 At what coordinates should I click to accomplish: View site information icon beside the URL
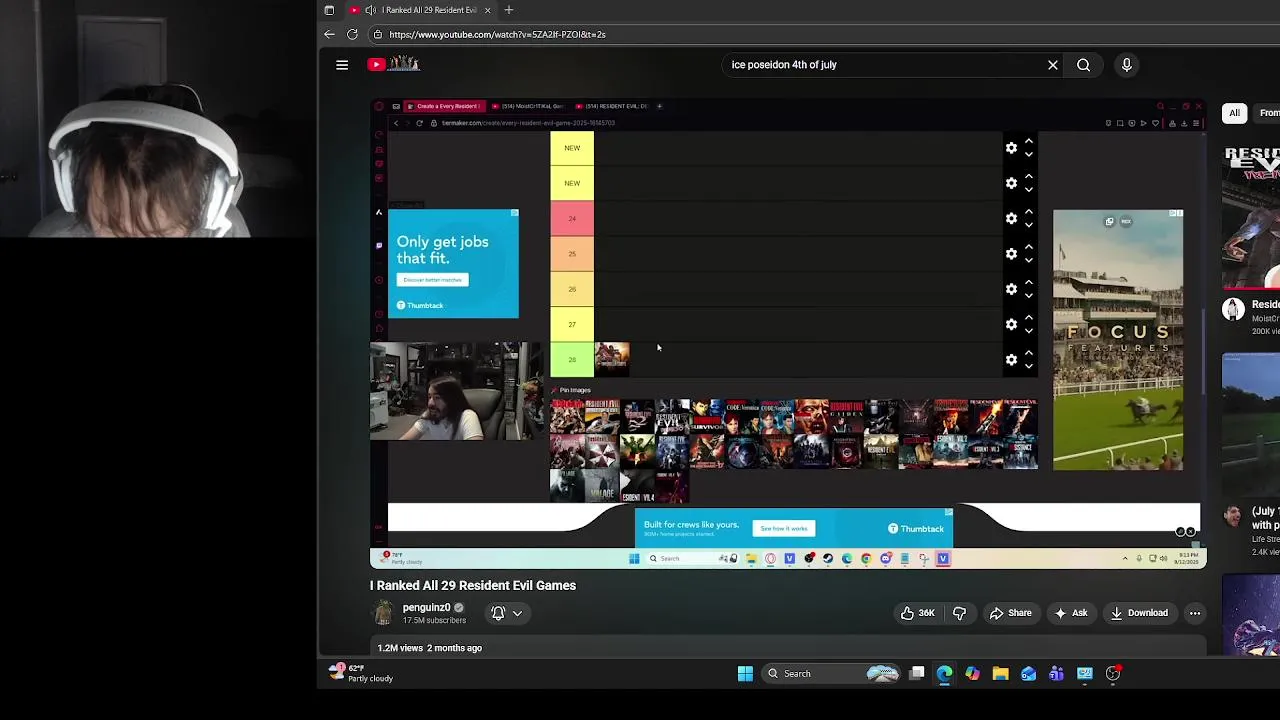click(x=377, y=34)
